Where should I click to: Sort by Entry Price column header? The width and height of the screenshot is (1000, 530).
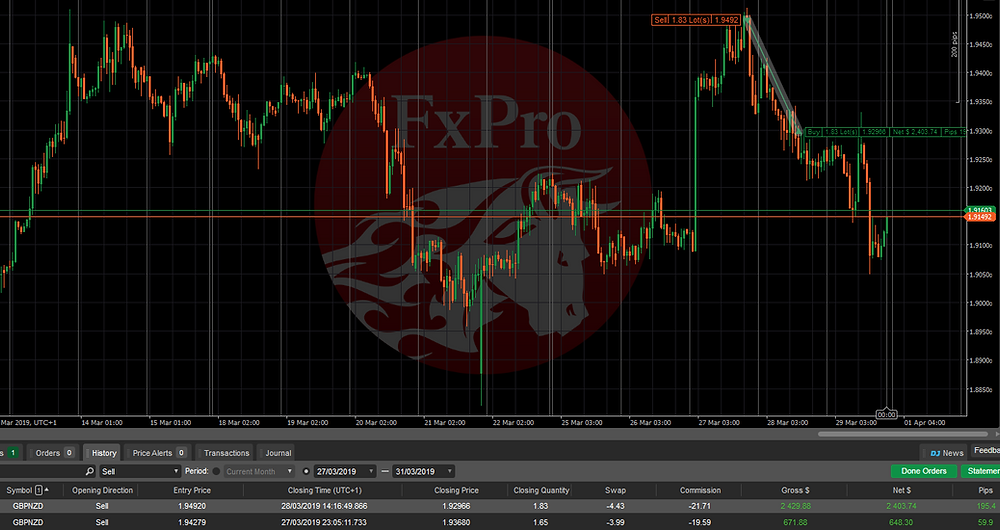click(191, 490)
